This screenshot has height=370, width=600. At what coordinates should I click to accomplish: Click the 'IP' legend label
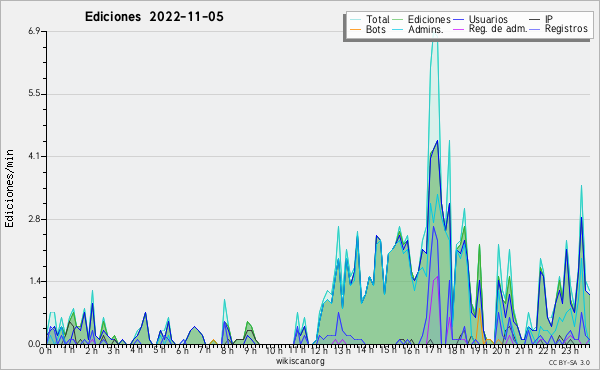(549, 19)
